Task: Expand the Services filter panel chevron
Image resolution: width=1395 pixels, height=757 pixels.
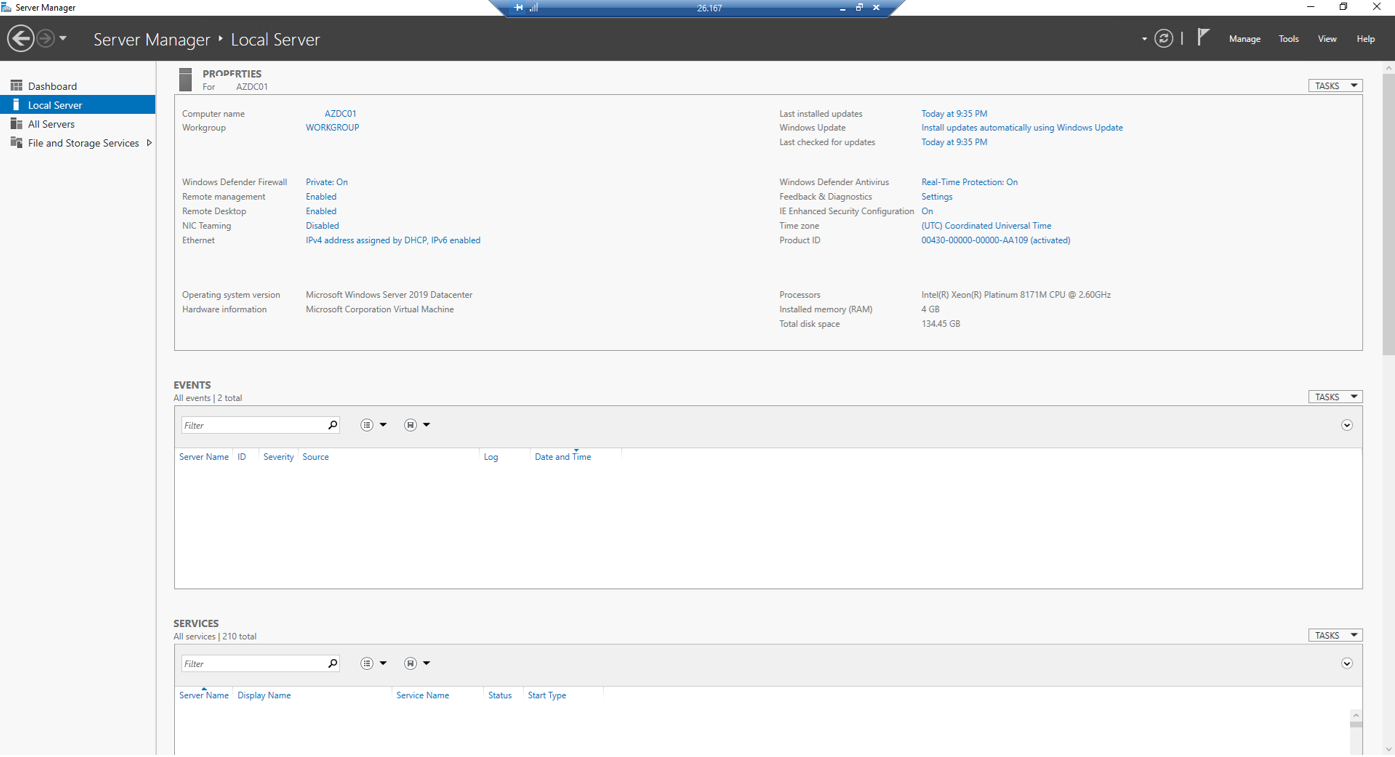Action: 1347,663
